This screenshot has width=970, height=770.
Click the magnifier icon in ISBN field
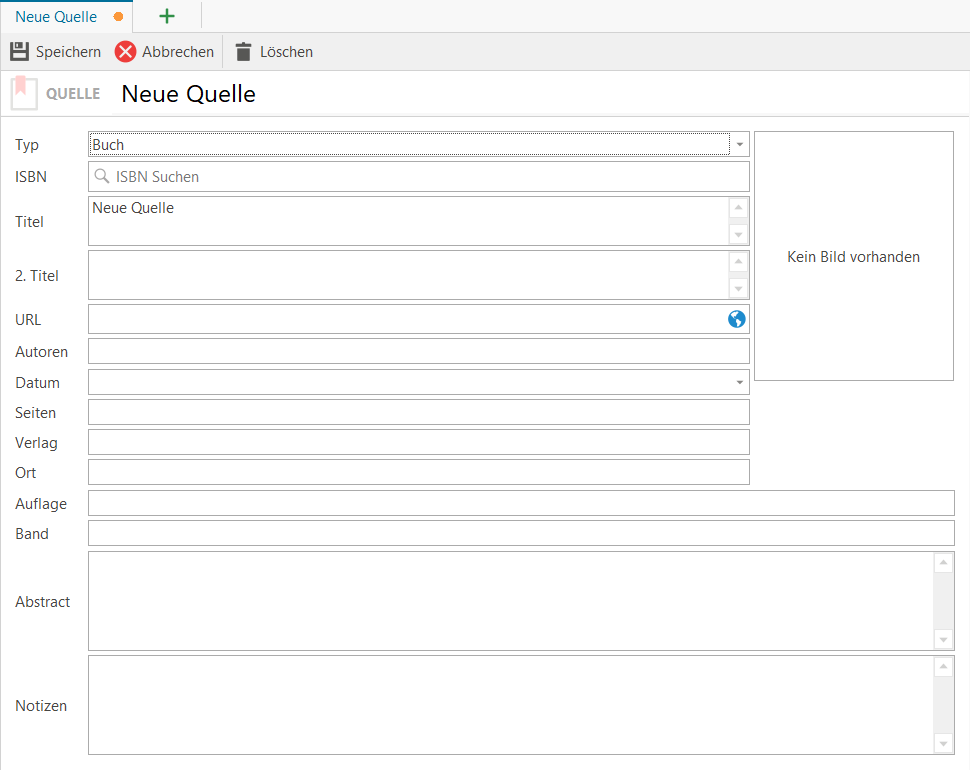point(102,176)
